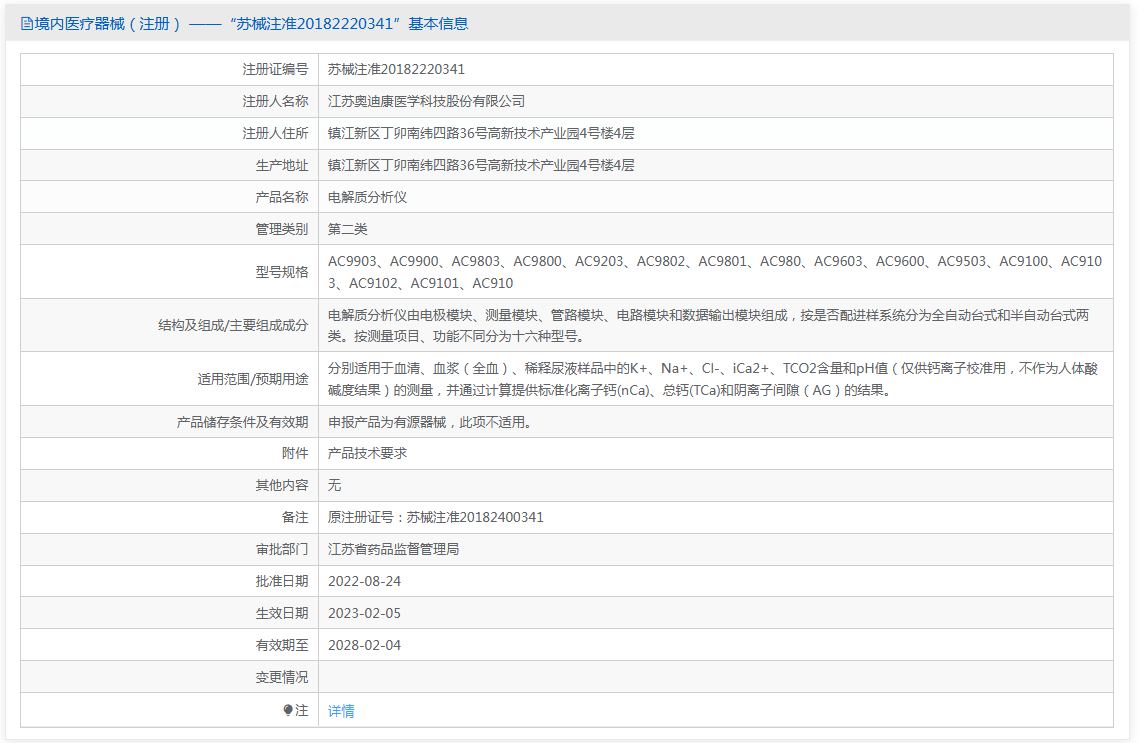
Task: Click storage condition text 申报产品为有源器械
Action: pyautogui.click(x=432, y=422)
